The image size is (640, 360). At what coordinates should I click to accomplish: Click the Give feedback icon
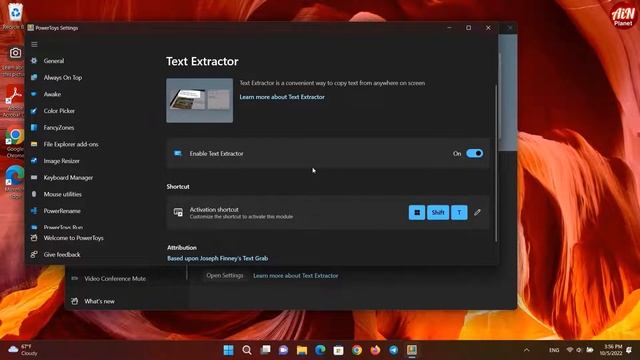tap(34, 255)
